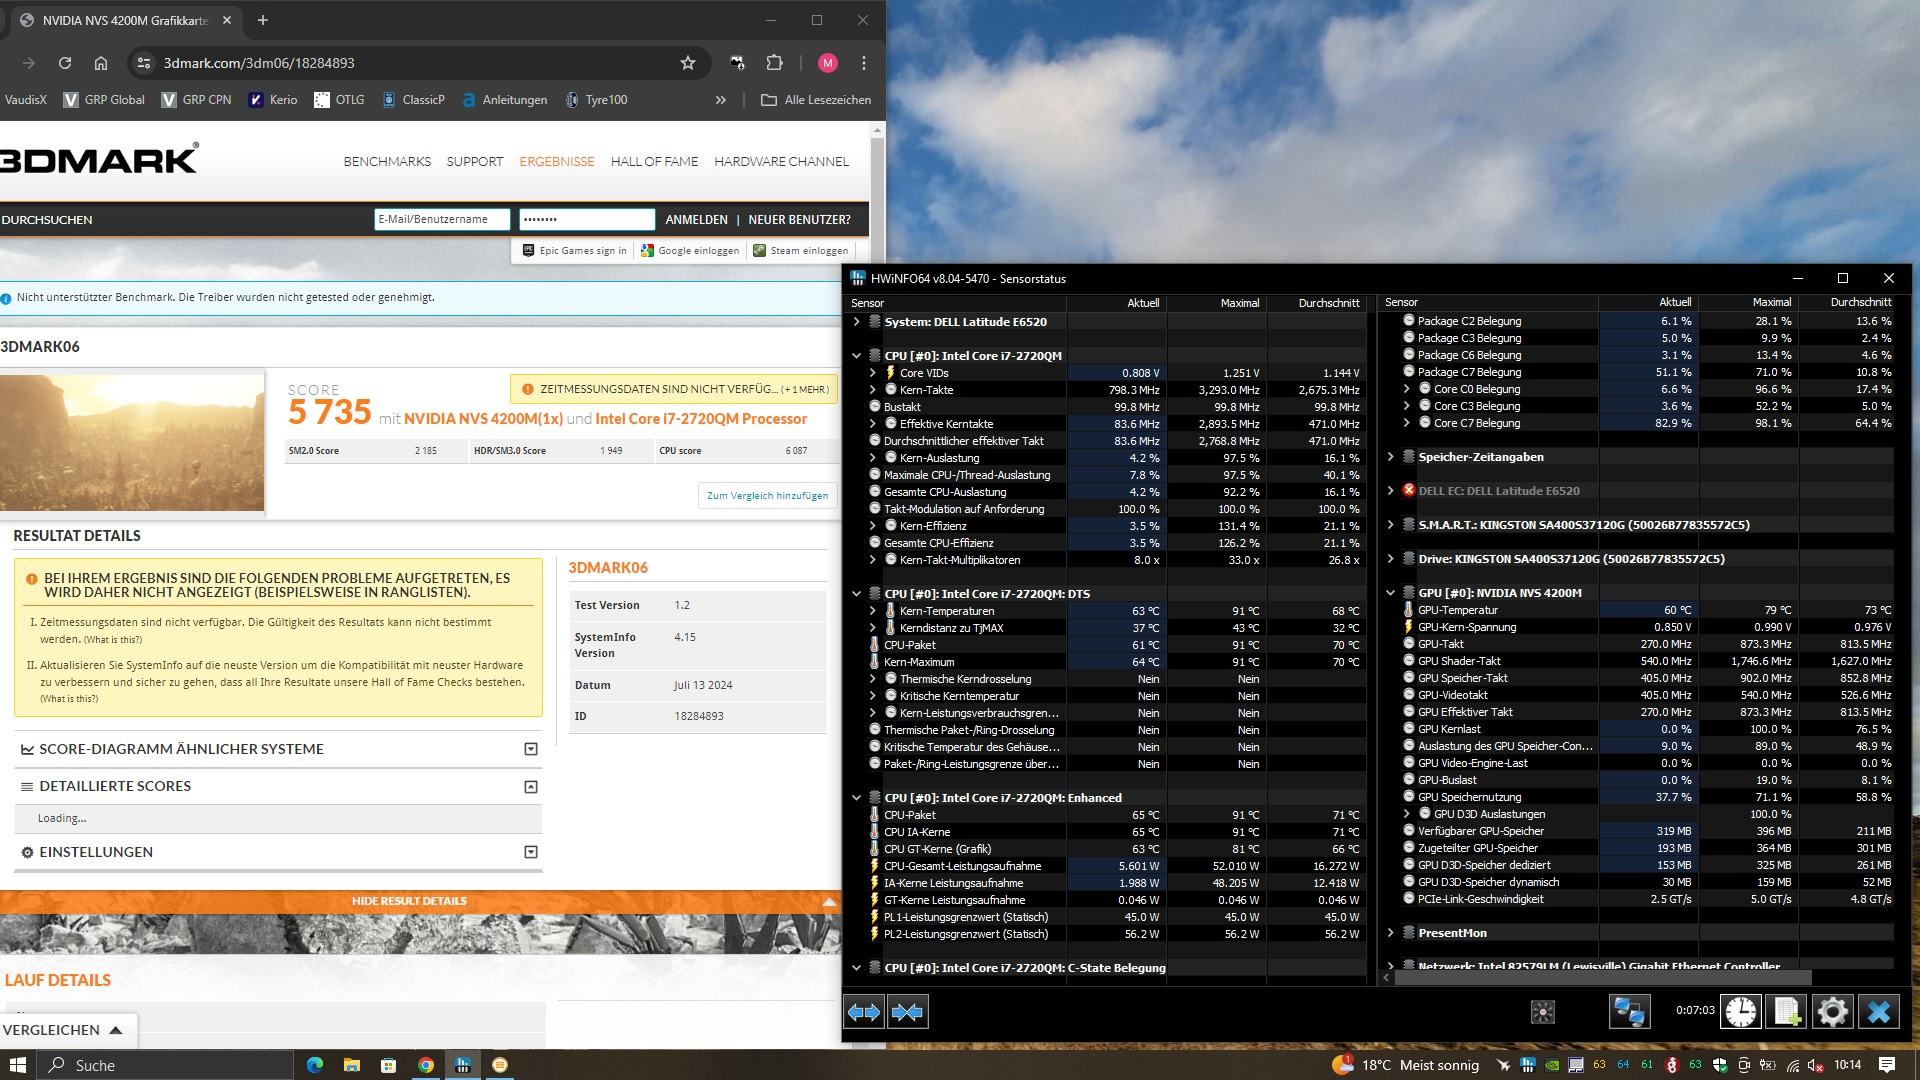Collapse DETAILLIERTE SCORES section
This screenshot has width=1920, height=1080.
point(531,787)
